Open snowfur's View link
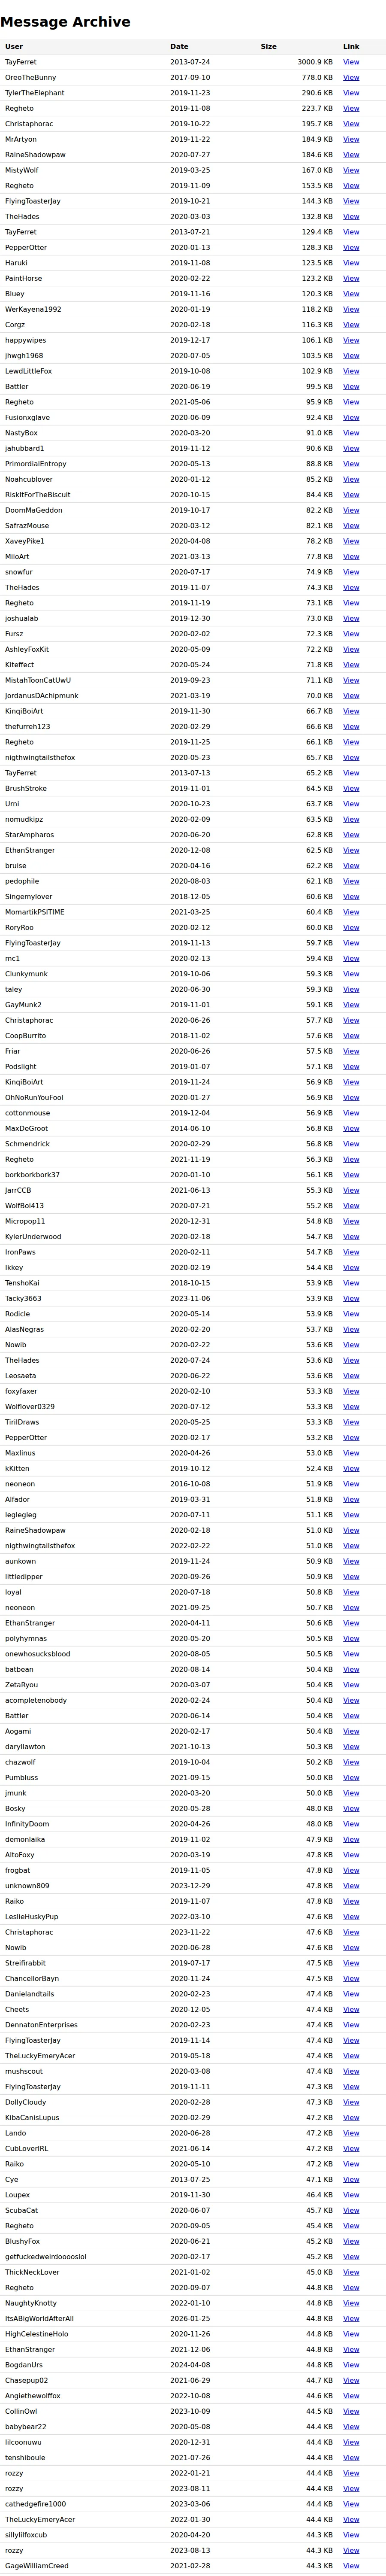The height and width of the screenshot is (2576, 386). [x=351, y=572]
